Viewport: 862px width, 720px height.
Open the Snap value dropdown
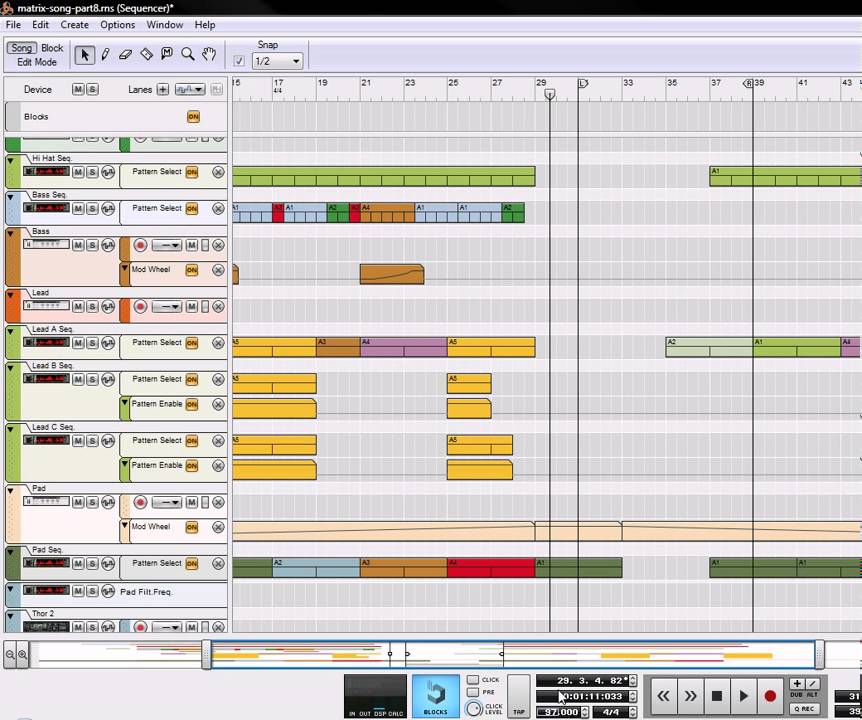[278, 61]
